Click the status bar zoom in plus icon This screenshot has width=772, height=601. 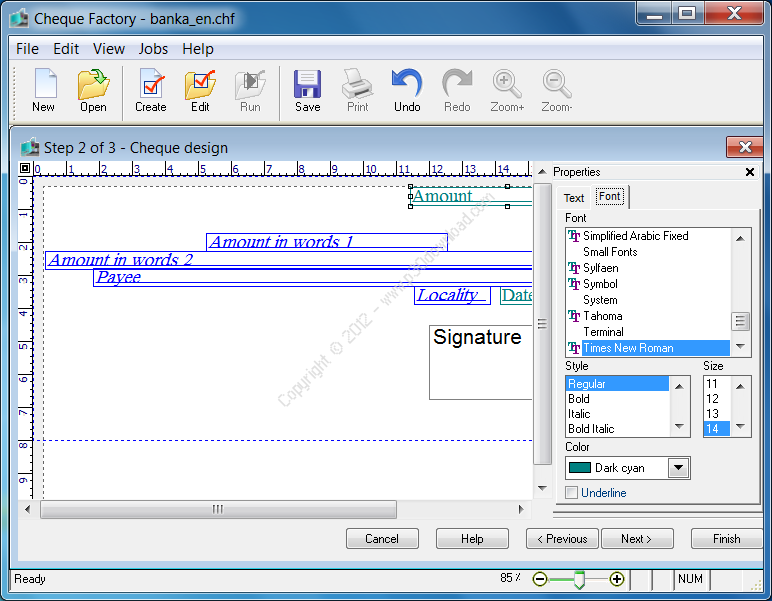(617, 579)
